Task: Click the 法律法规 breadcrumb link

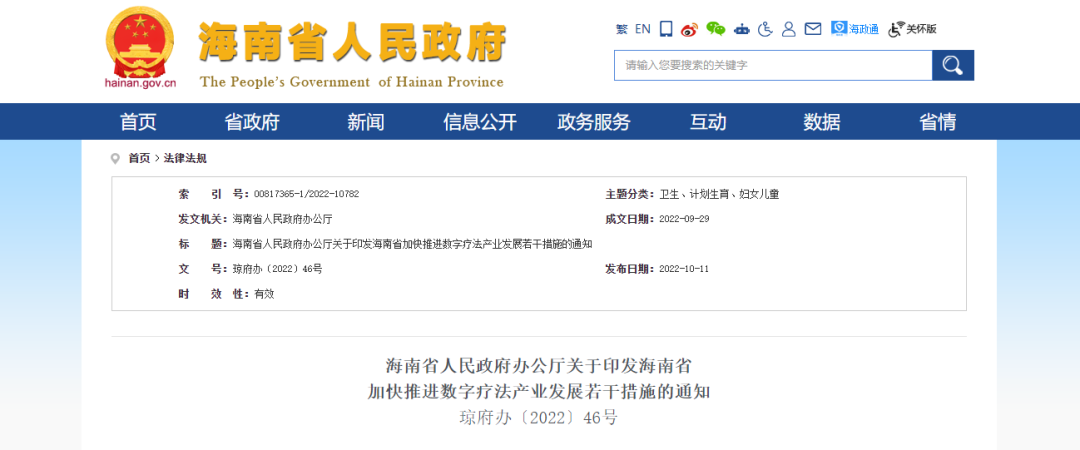Action: click(185, 158)
